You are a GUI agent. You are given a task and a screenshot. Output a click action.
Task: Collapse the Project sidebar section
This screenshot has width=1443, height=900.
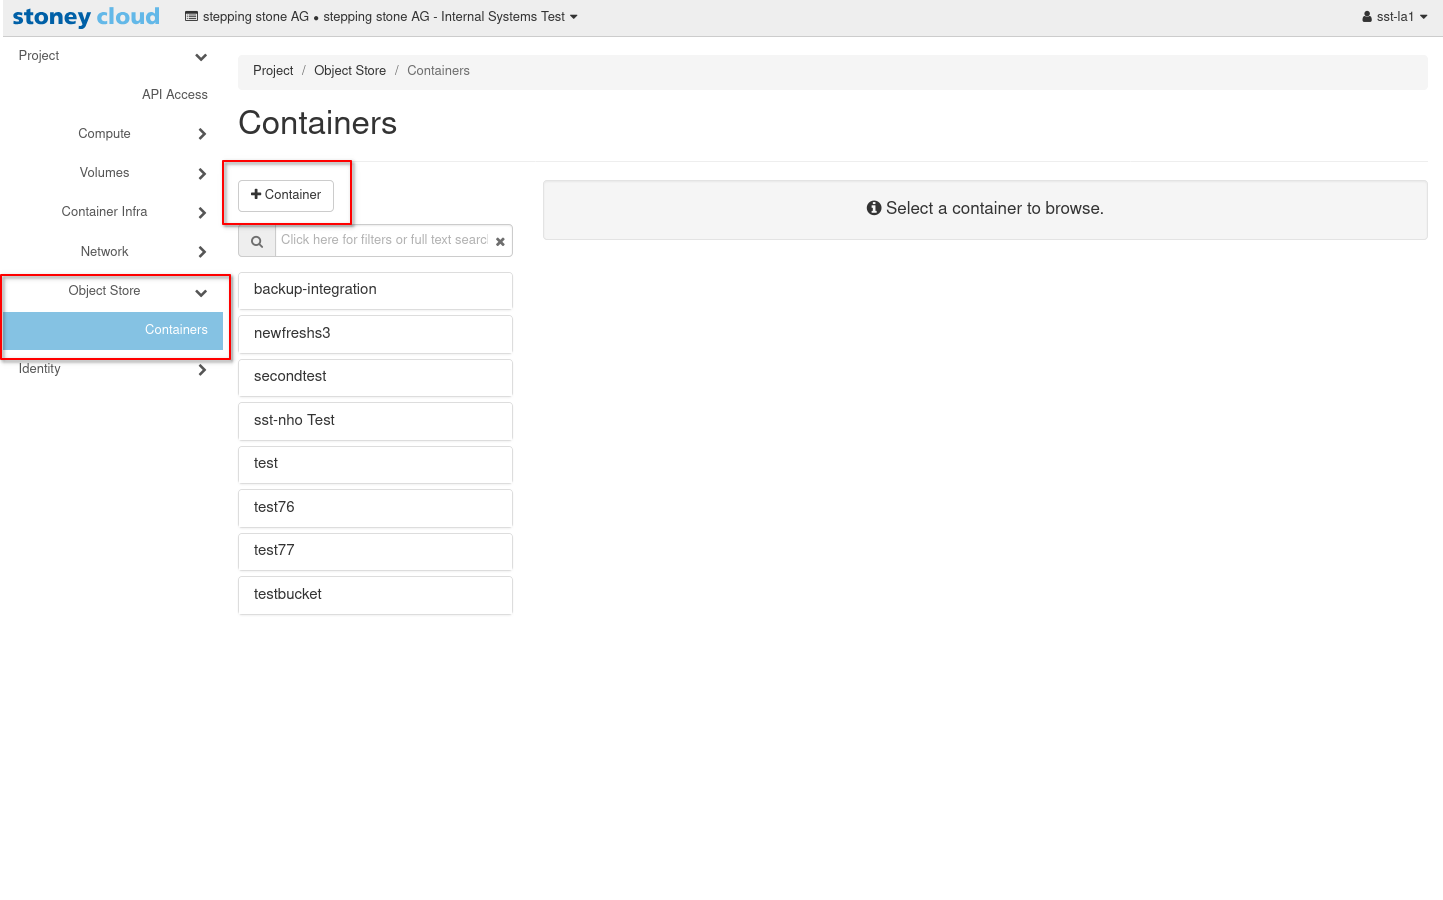click(201, 57)
